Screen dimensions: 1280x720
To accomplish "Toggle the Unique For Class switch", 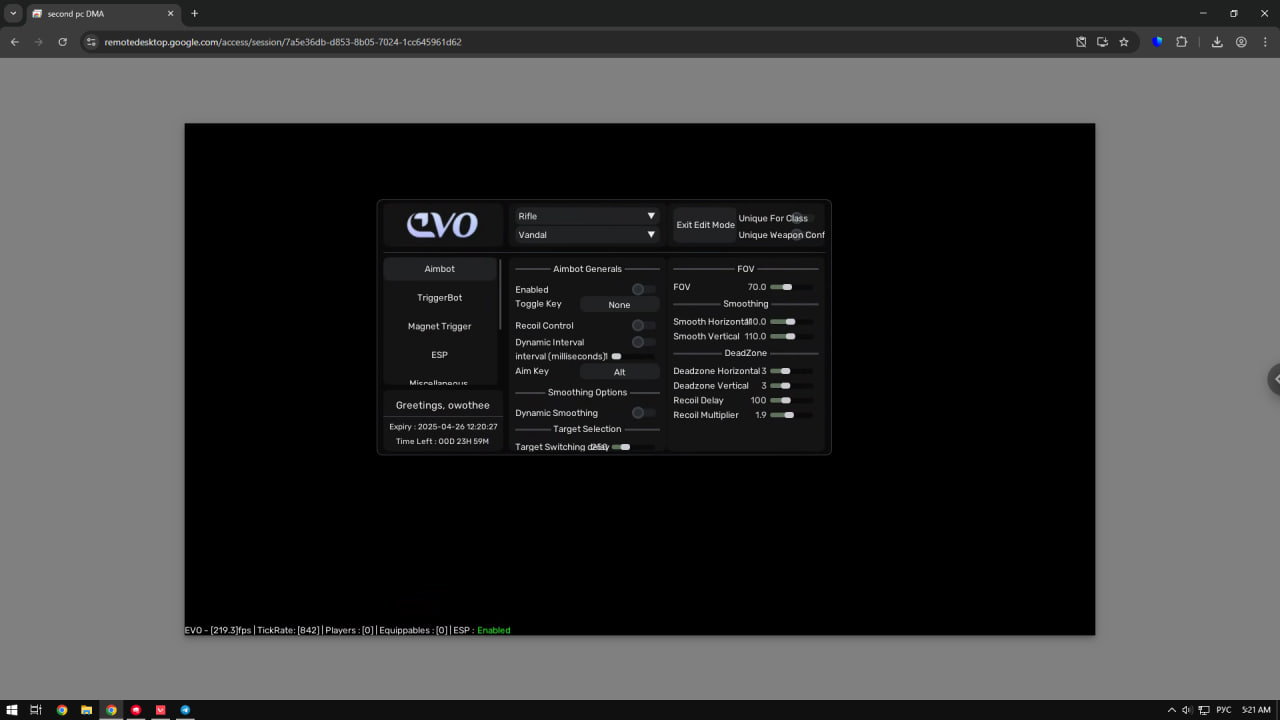I will [x=803, y=218].
